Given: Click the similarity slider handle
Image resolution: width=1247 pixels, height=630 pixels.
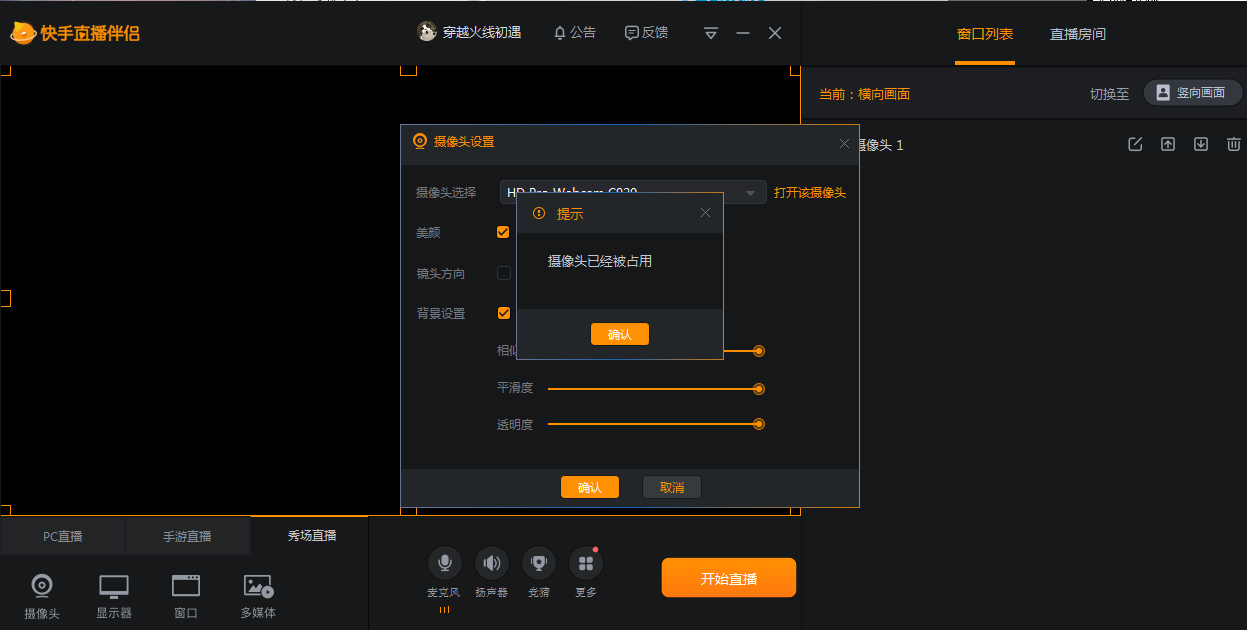Looking at the screenshot, I should (759, 351).
